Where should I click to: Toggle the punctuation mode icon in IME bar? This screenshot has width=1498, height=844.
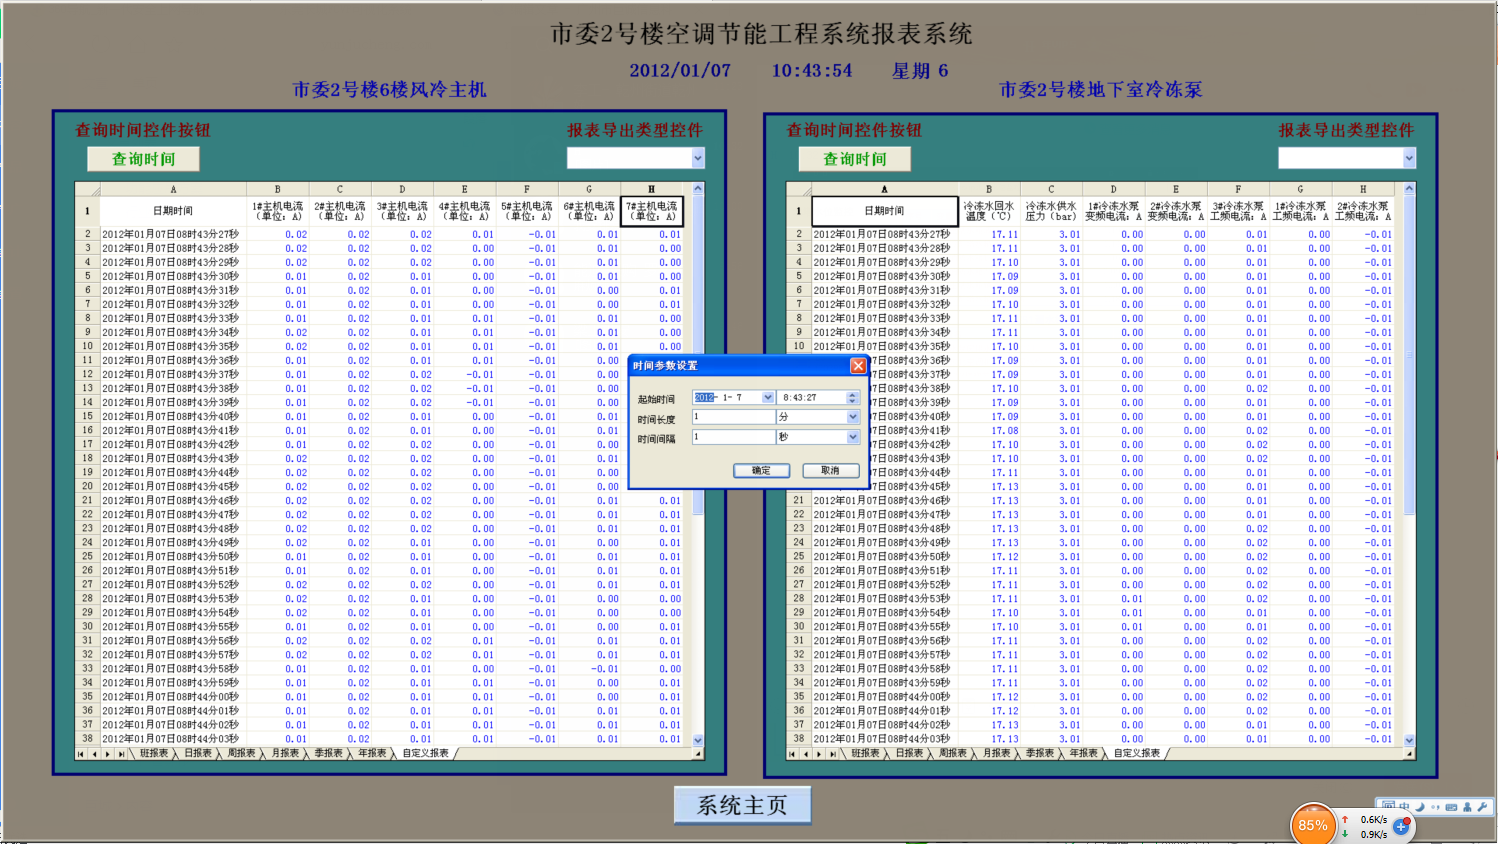(x=1435, y=807)
